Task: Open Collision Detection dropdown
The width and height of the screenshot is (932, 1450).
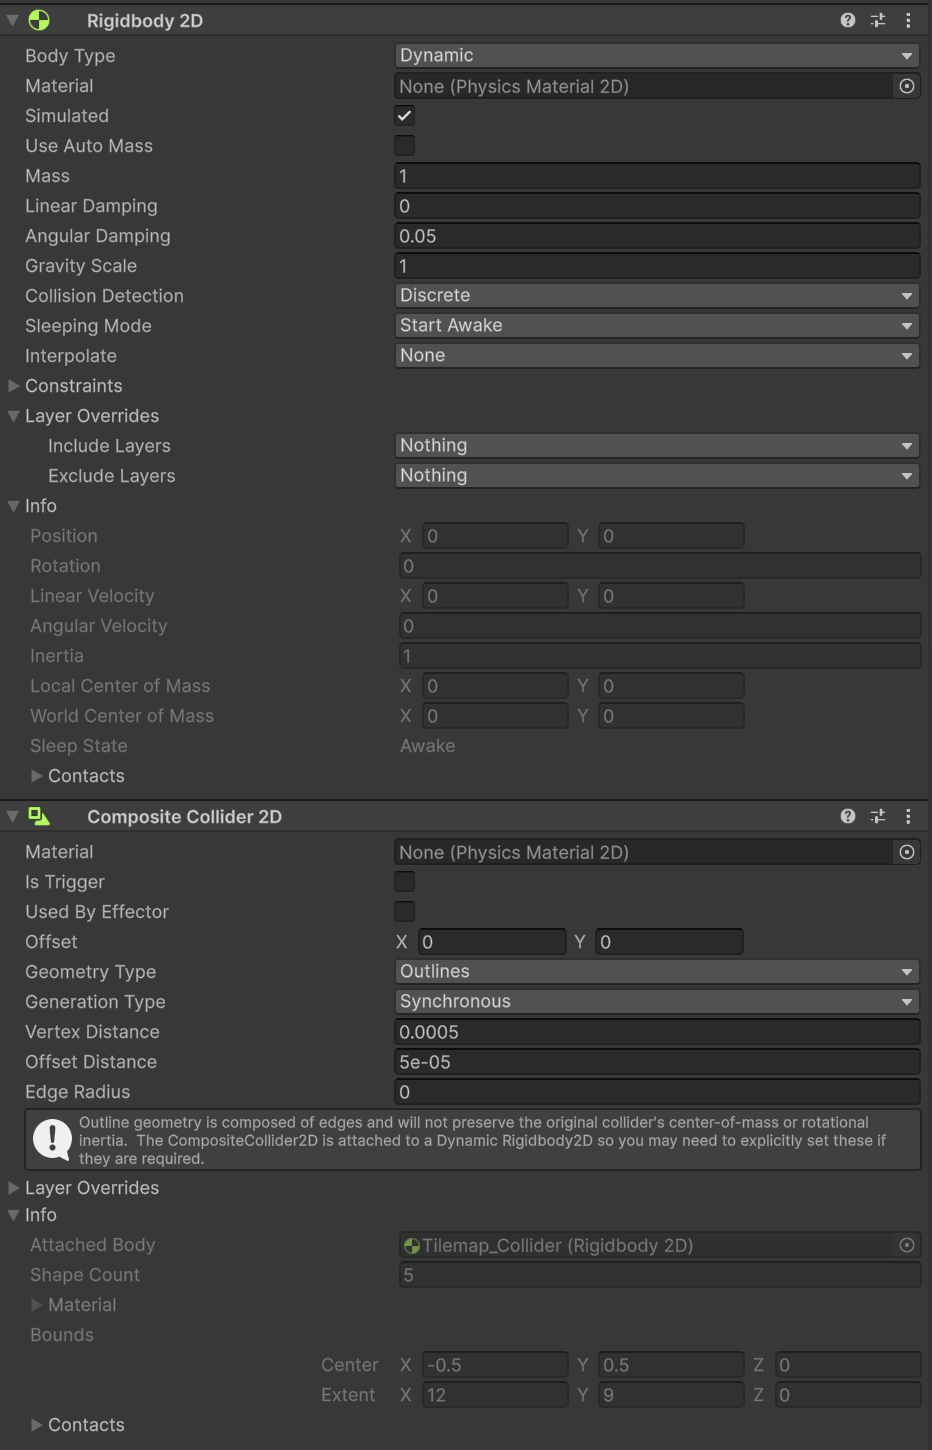Action: click(656, 296)
